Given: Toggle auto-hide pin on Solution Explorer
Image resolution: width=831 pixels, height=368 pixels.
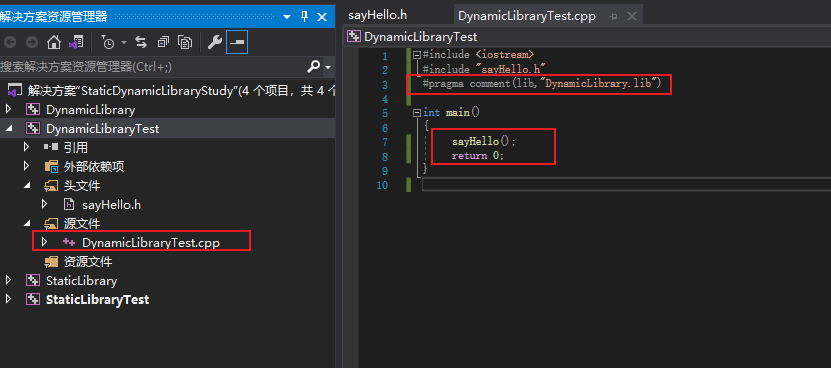Looking at the screenshot, I should (x=304, y=17).
